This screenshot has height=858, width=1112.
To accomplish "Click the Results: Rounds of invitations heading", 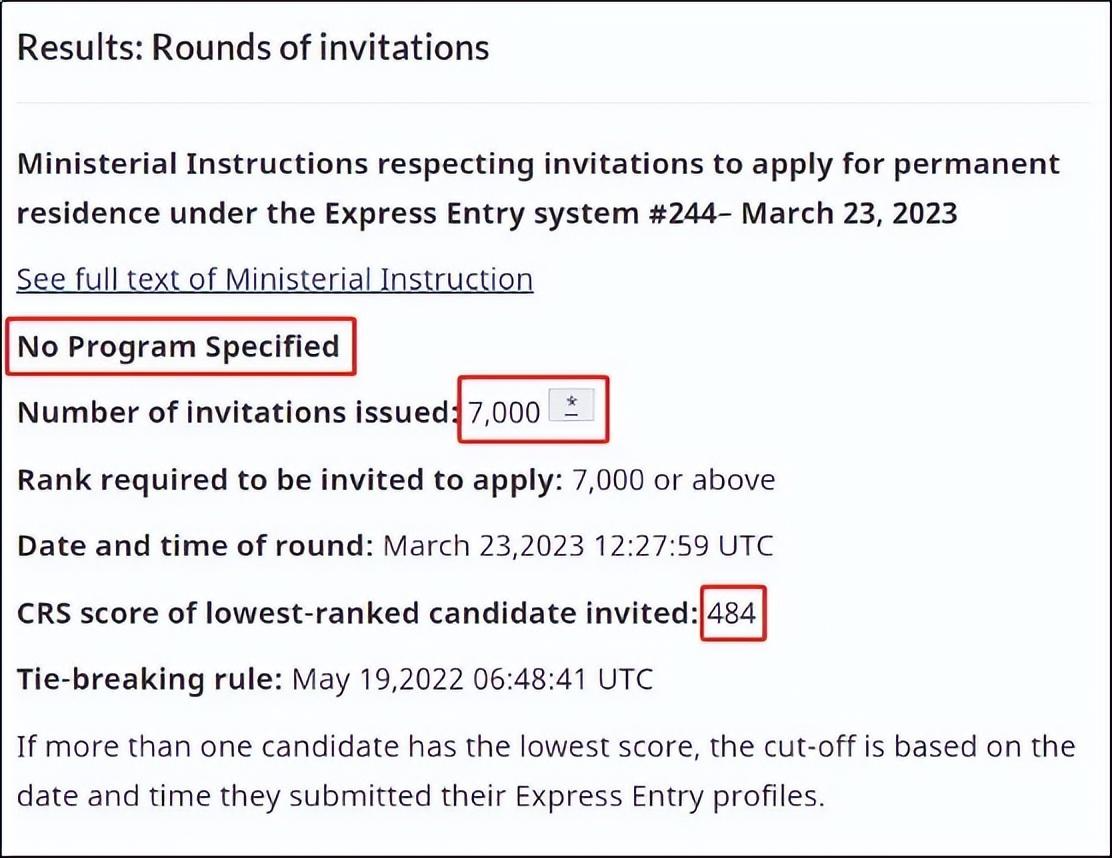I will [254, 47].
